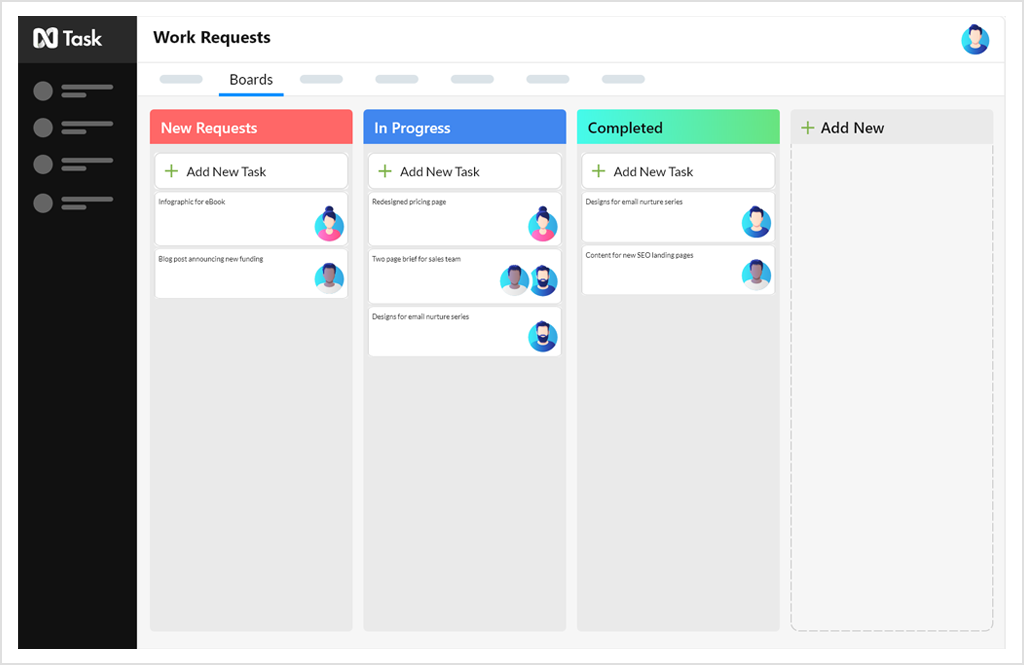Click Add New Task under New Requests
This screenshot has width=1024, height=665.
(251, 171)
